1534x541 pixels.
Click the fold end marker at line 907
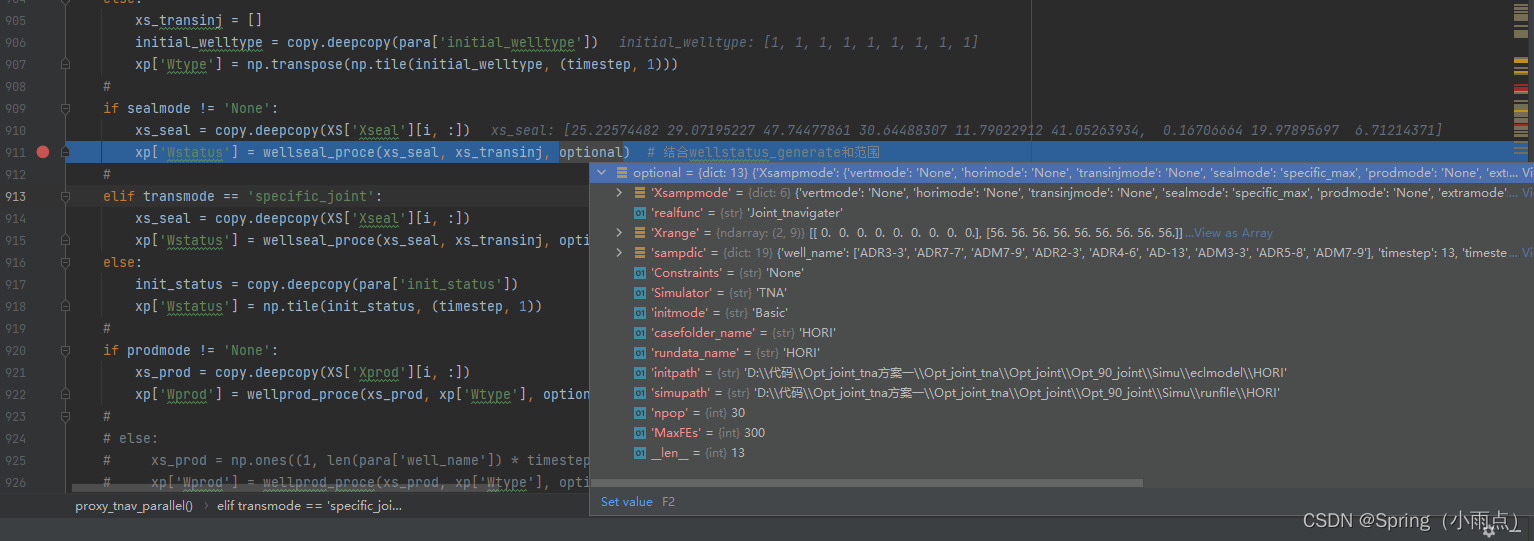66,65
